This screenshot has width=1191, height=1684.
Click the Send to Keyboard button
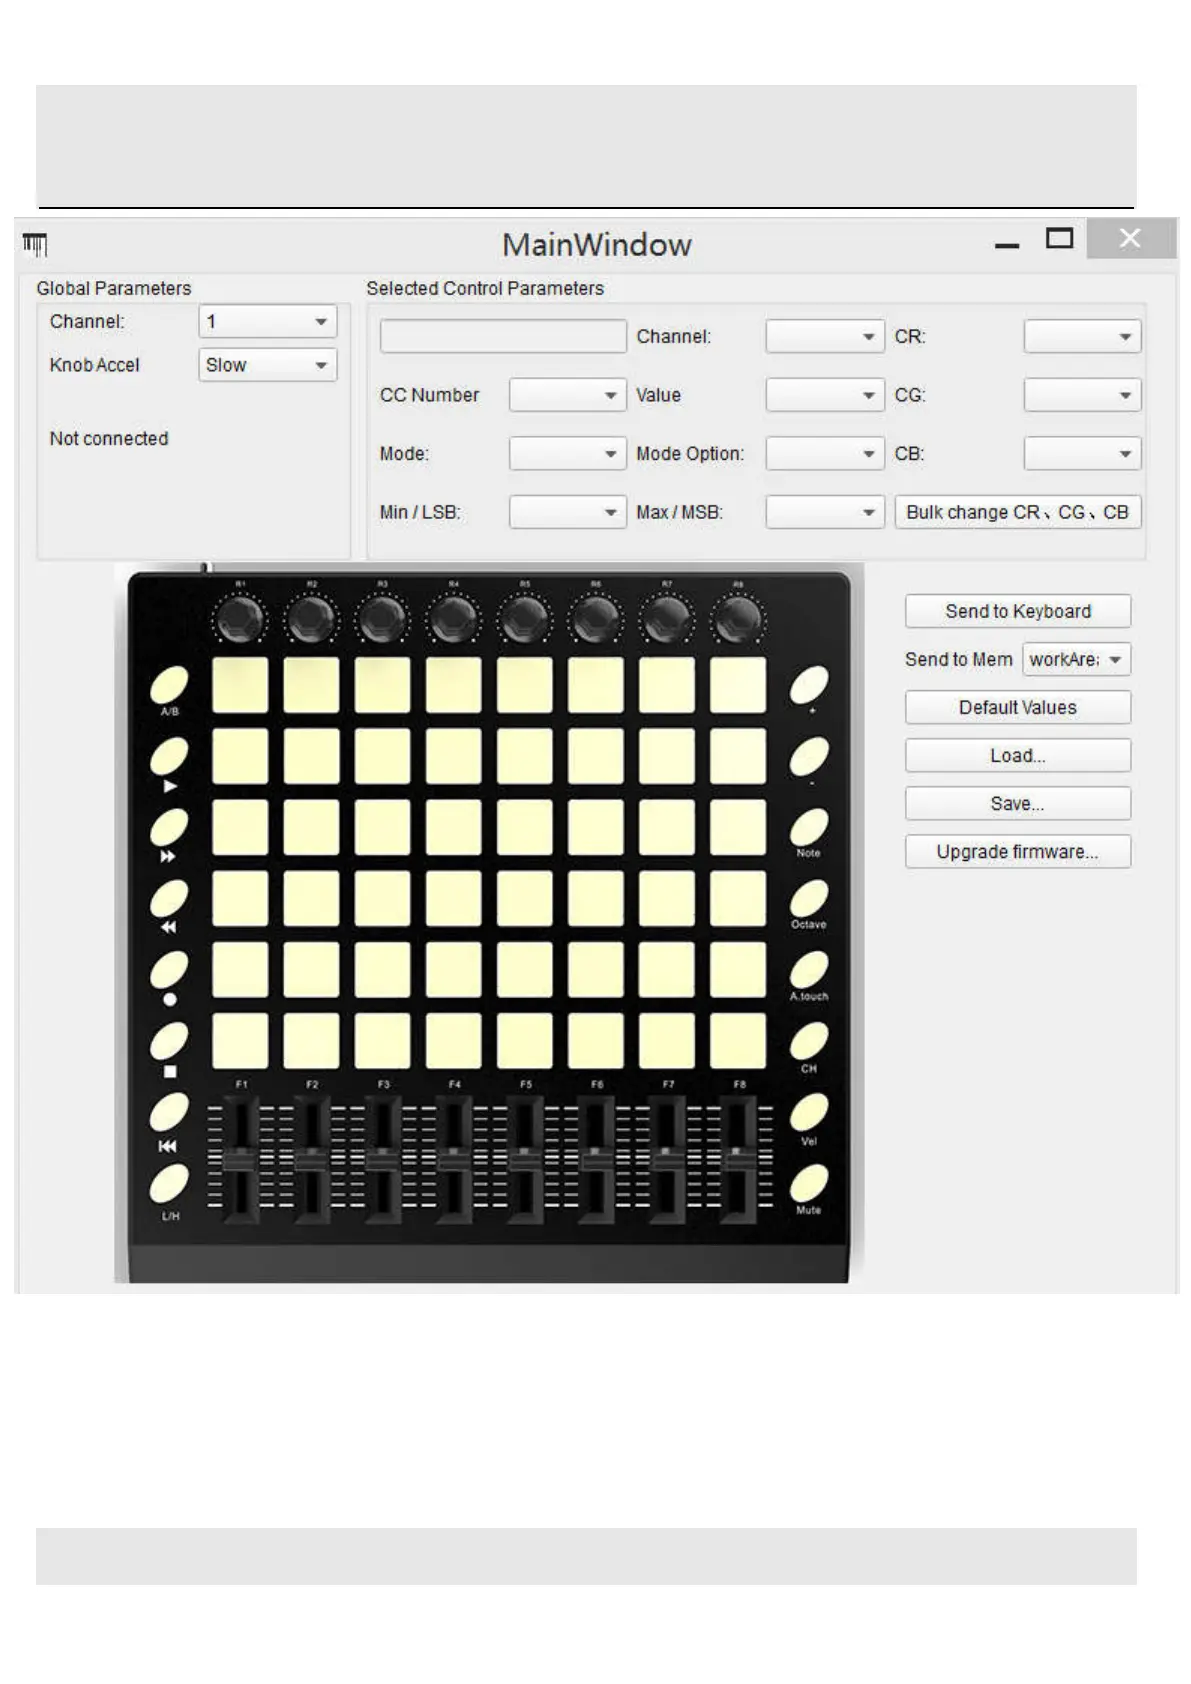tap(1017, 611)
